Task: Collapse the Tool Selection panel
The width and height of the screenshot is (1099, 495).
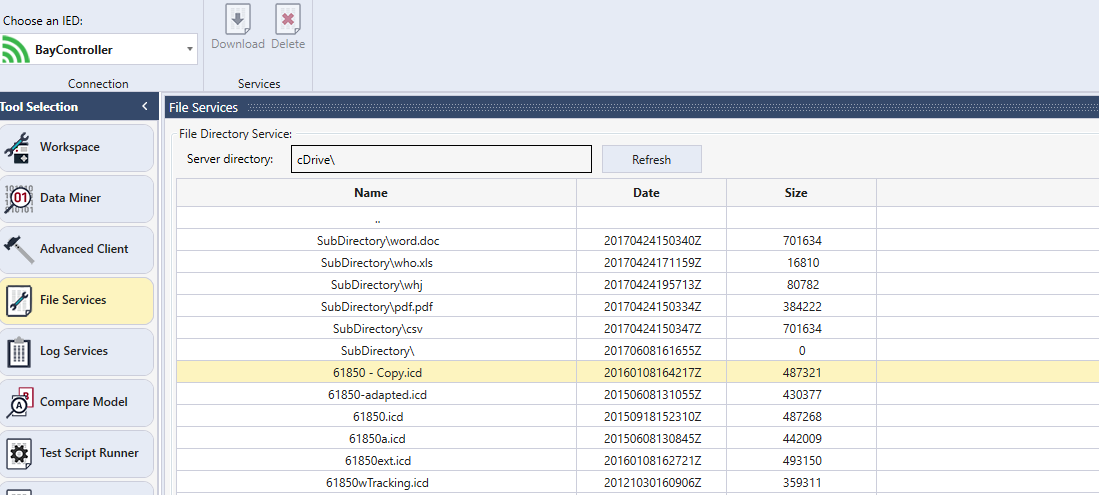Action: pyautogui.click(x=144, y=107)
